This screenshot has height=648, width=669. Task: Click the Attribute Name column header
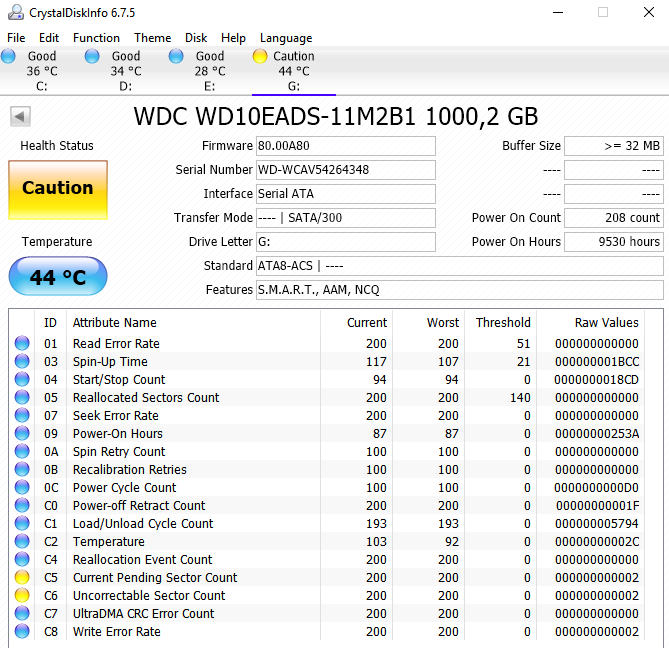click(x=193, y=323)
